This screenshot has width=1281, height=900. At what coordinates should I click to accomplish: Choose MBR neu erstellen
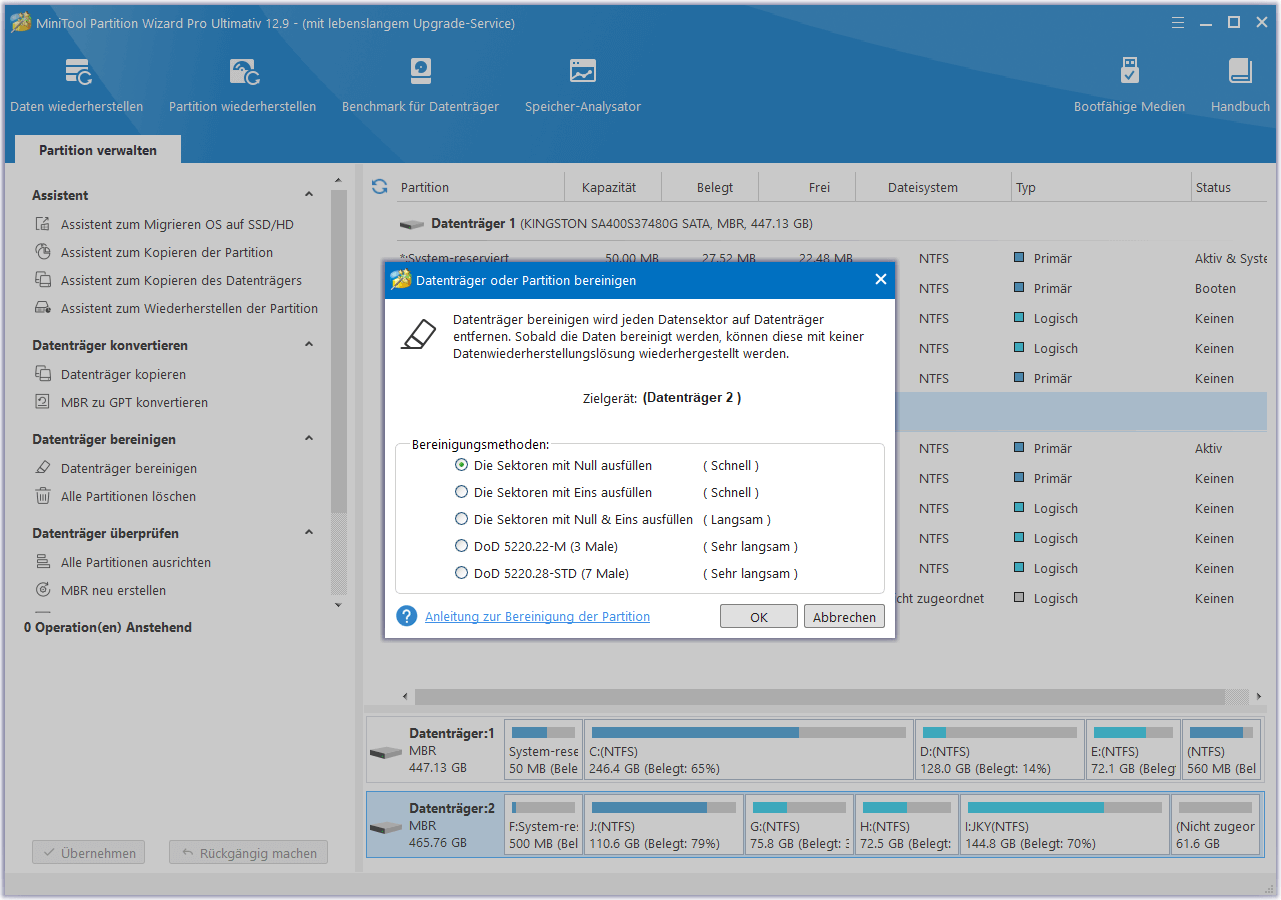pyautogui.click(x=100, y=591)
